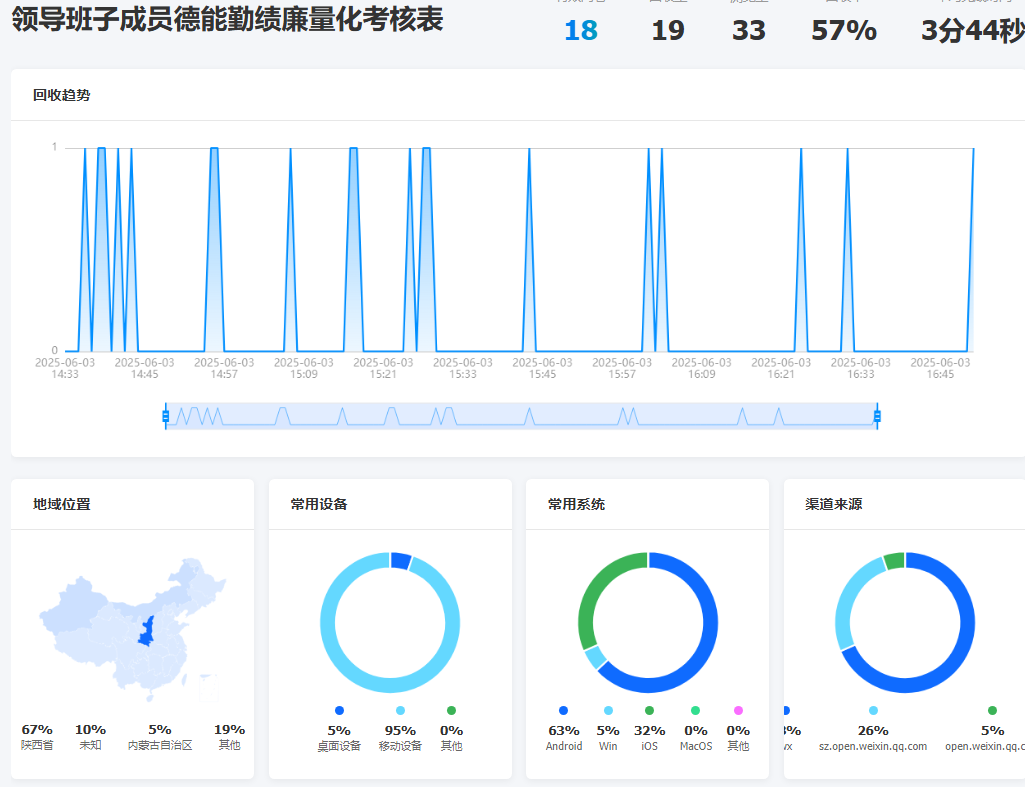Click the 95% 移动设备 label
The image size is (1025, 787).
coord(401,738)
